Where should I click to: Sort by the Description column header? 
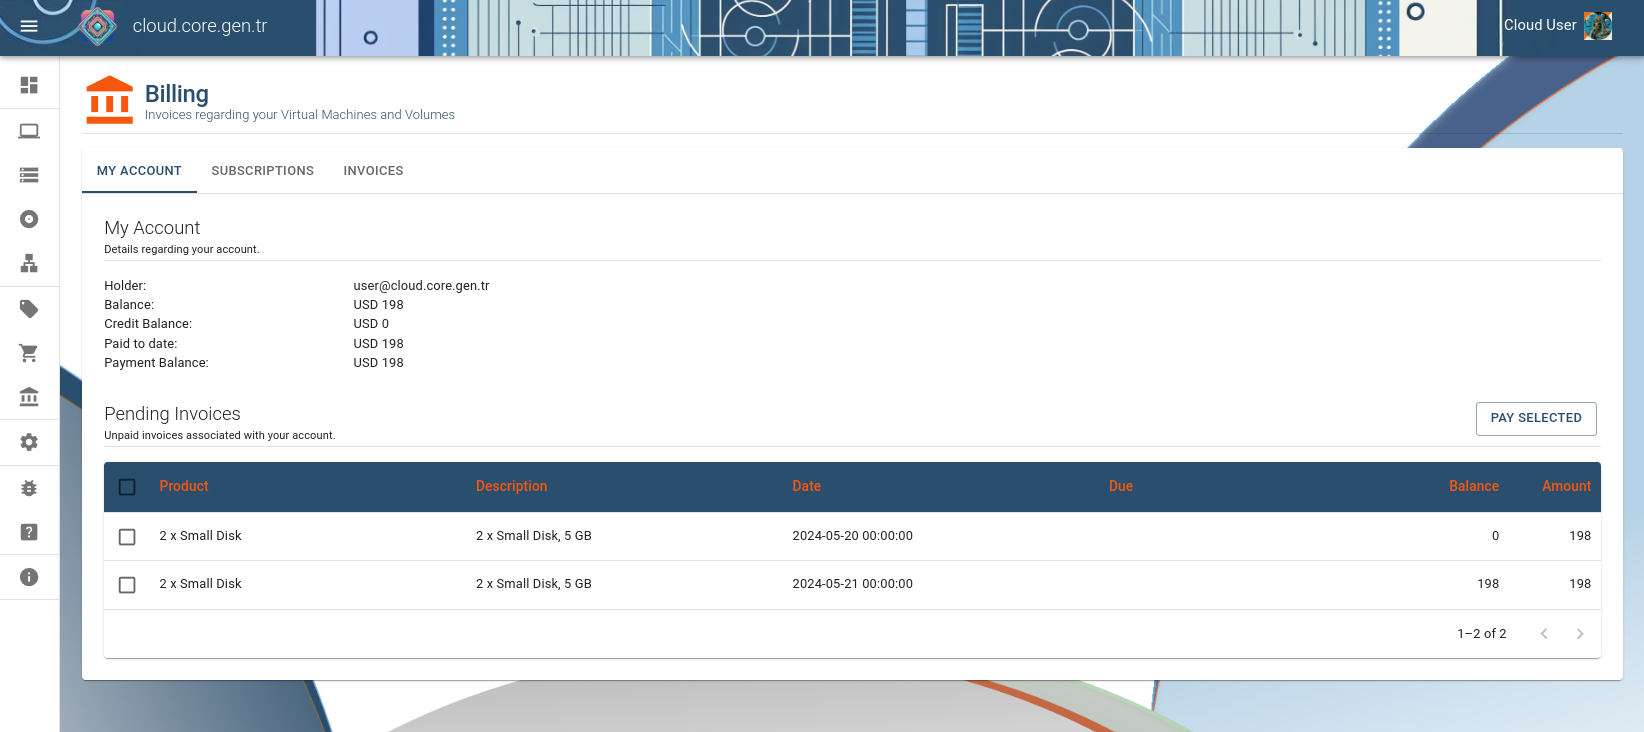point(511,486)
